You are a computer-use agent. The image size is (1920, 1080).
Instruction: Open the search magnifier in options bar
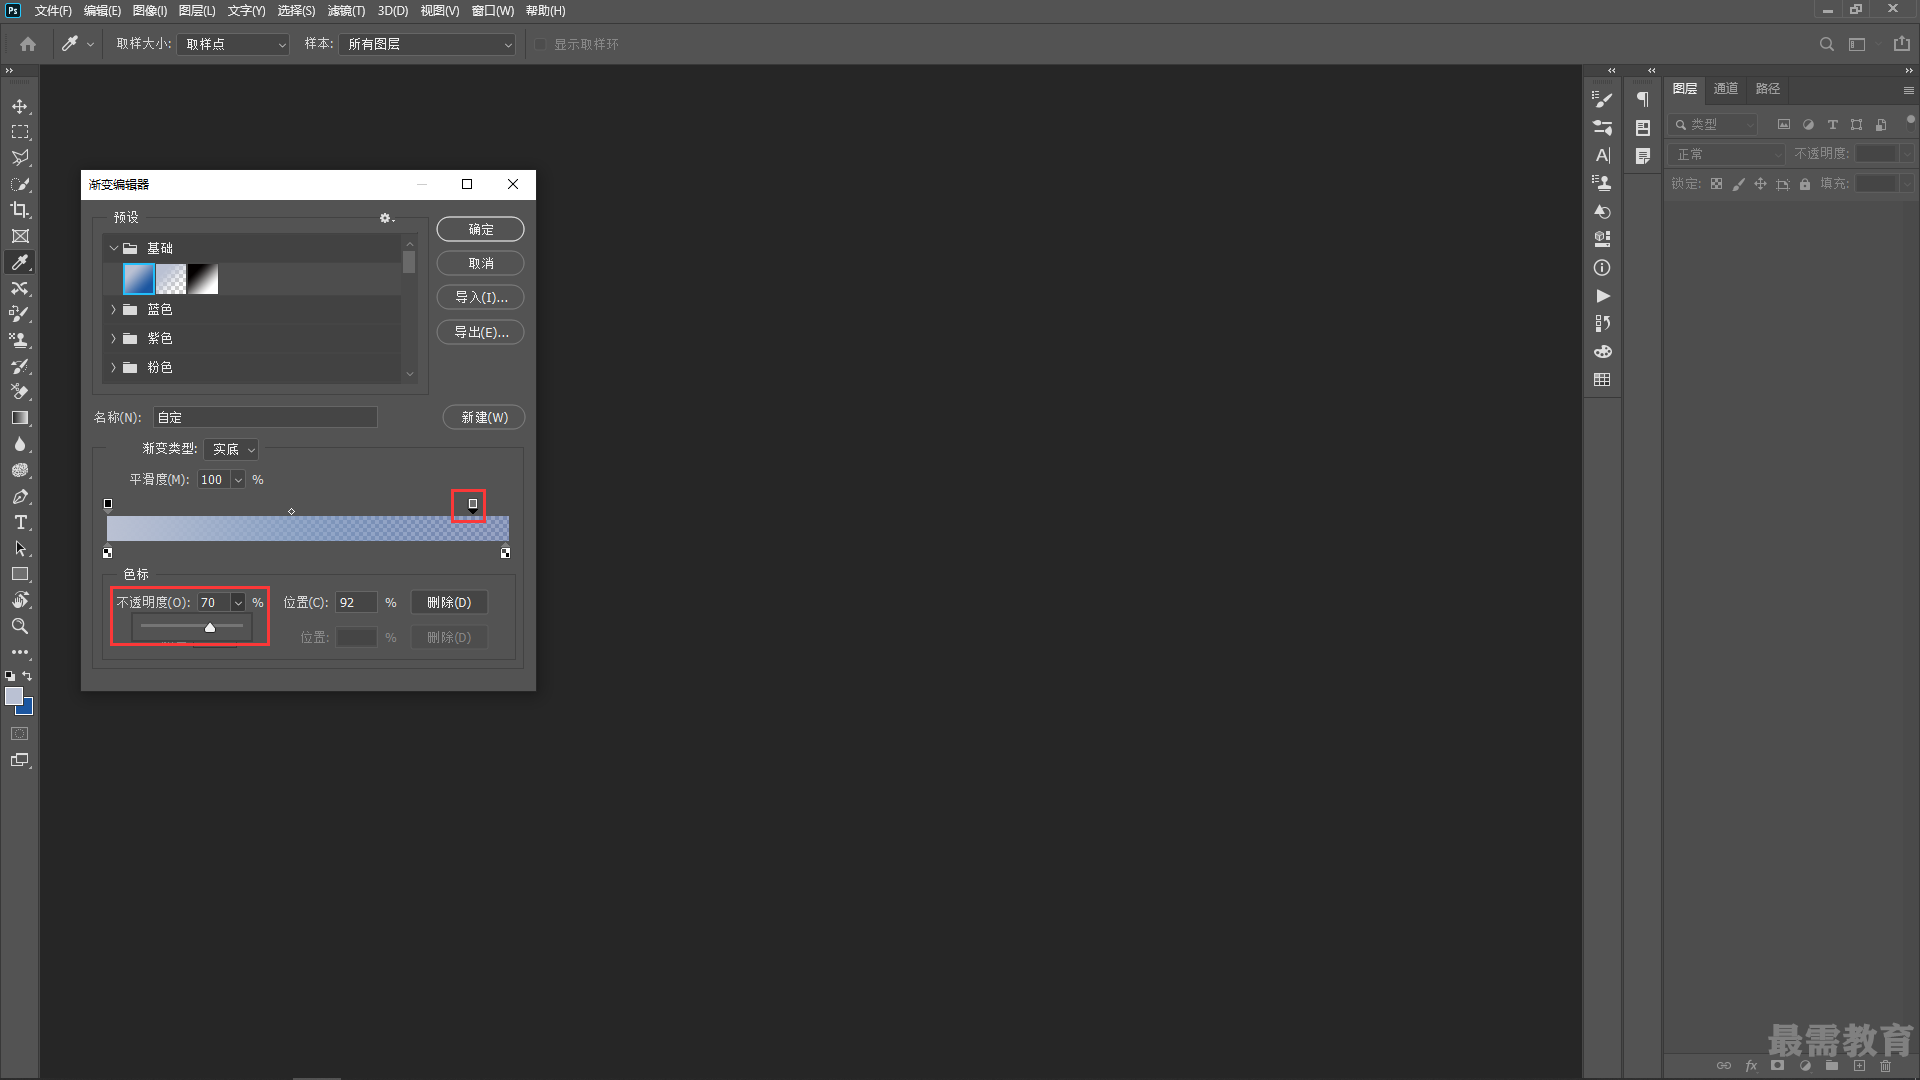1826,44
